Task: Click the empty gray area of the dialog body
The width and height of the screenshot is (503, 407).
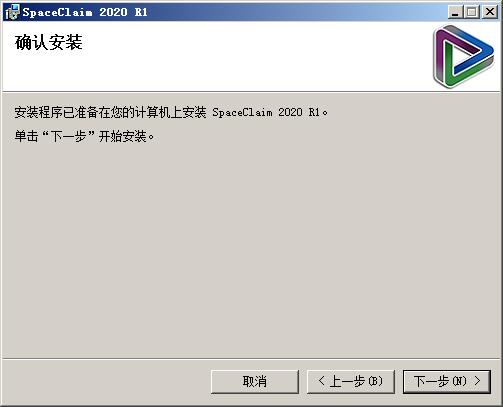Action: tap(251, 250)
